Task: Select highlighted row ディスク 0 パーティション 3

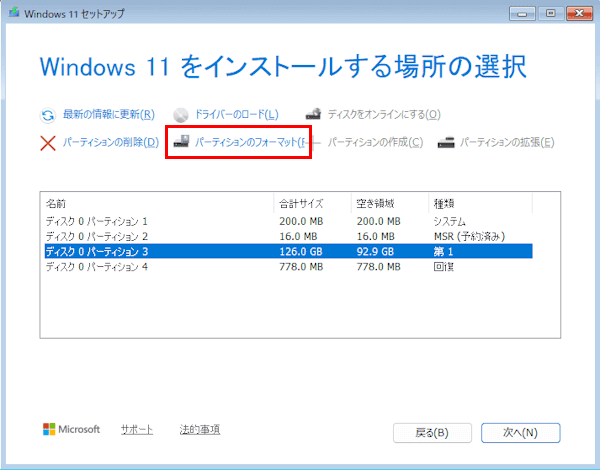Action: (x=289, y=251)
